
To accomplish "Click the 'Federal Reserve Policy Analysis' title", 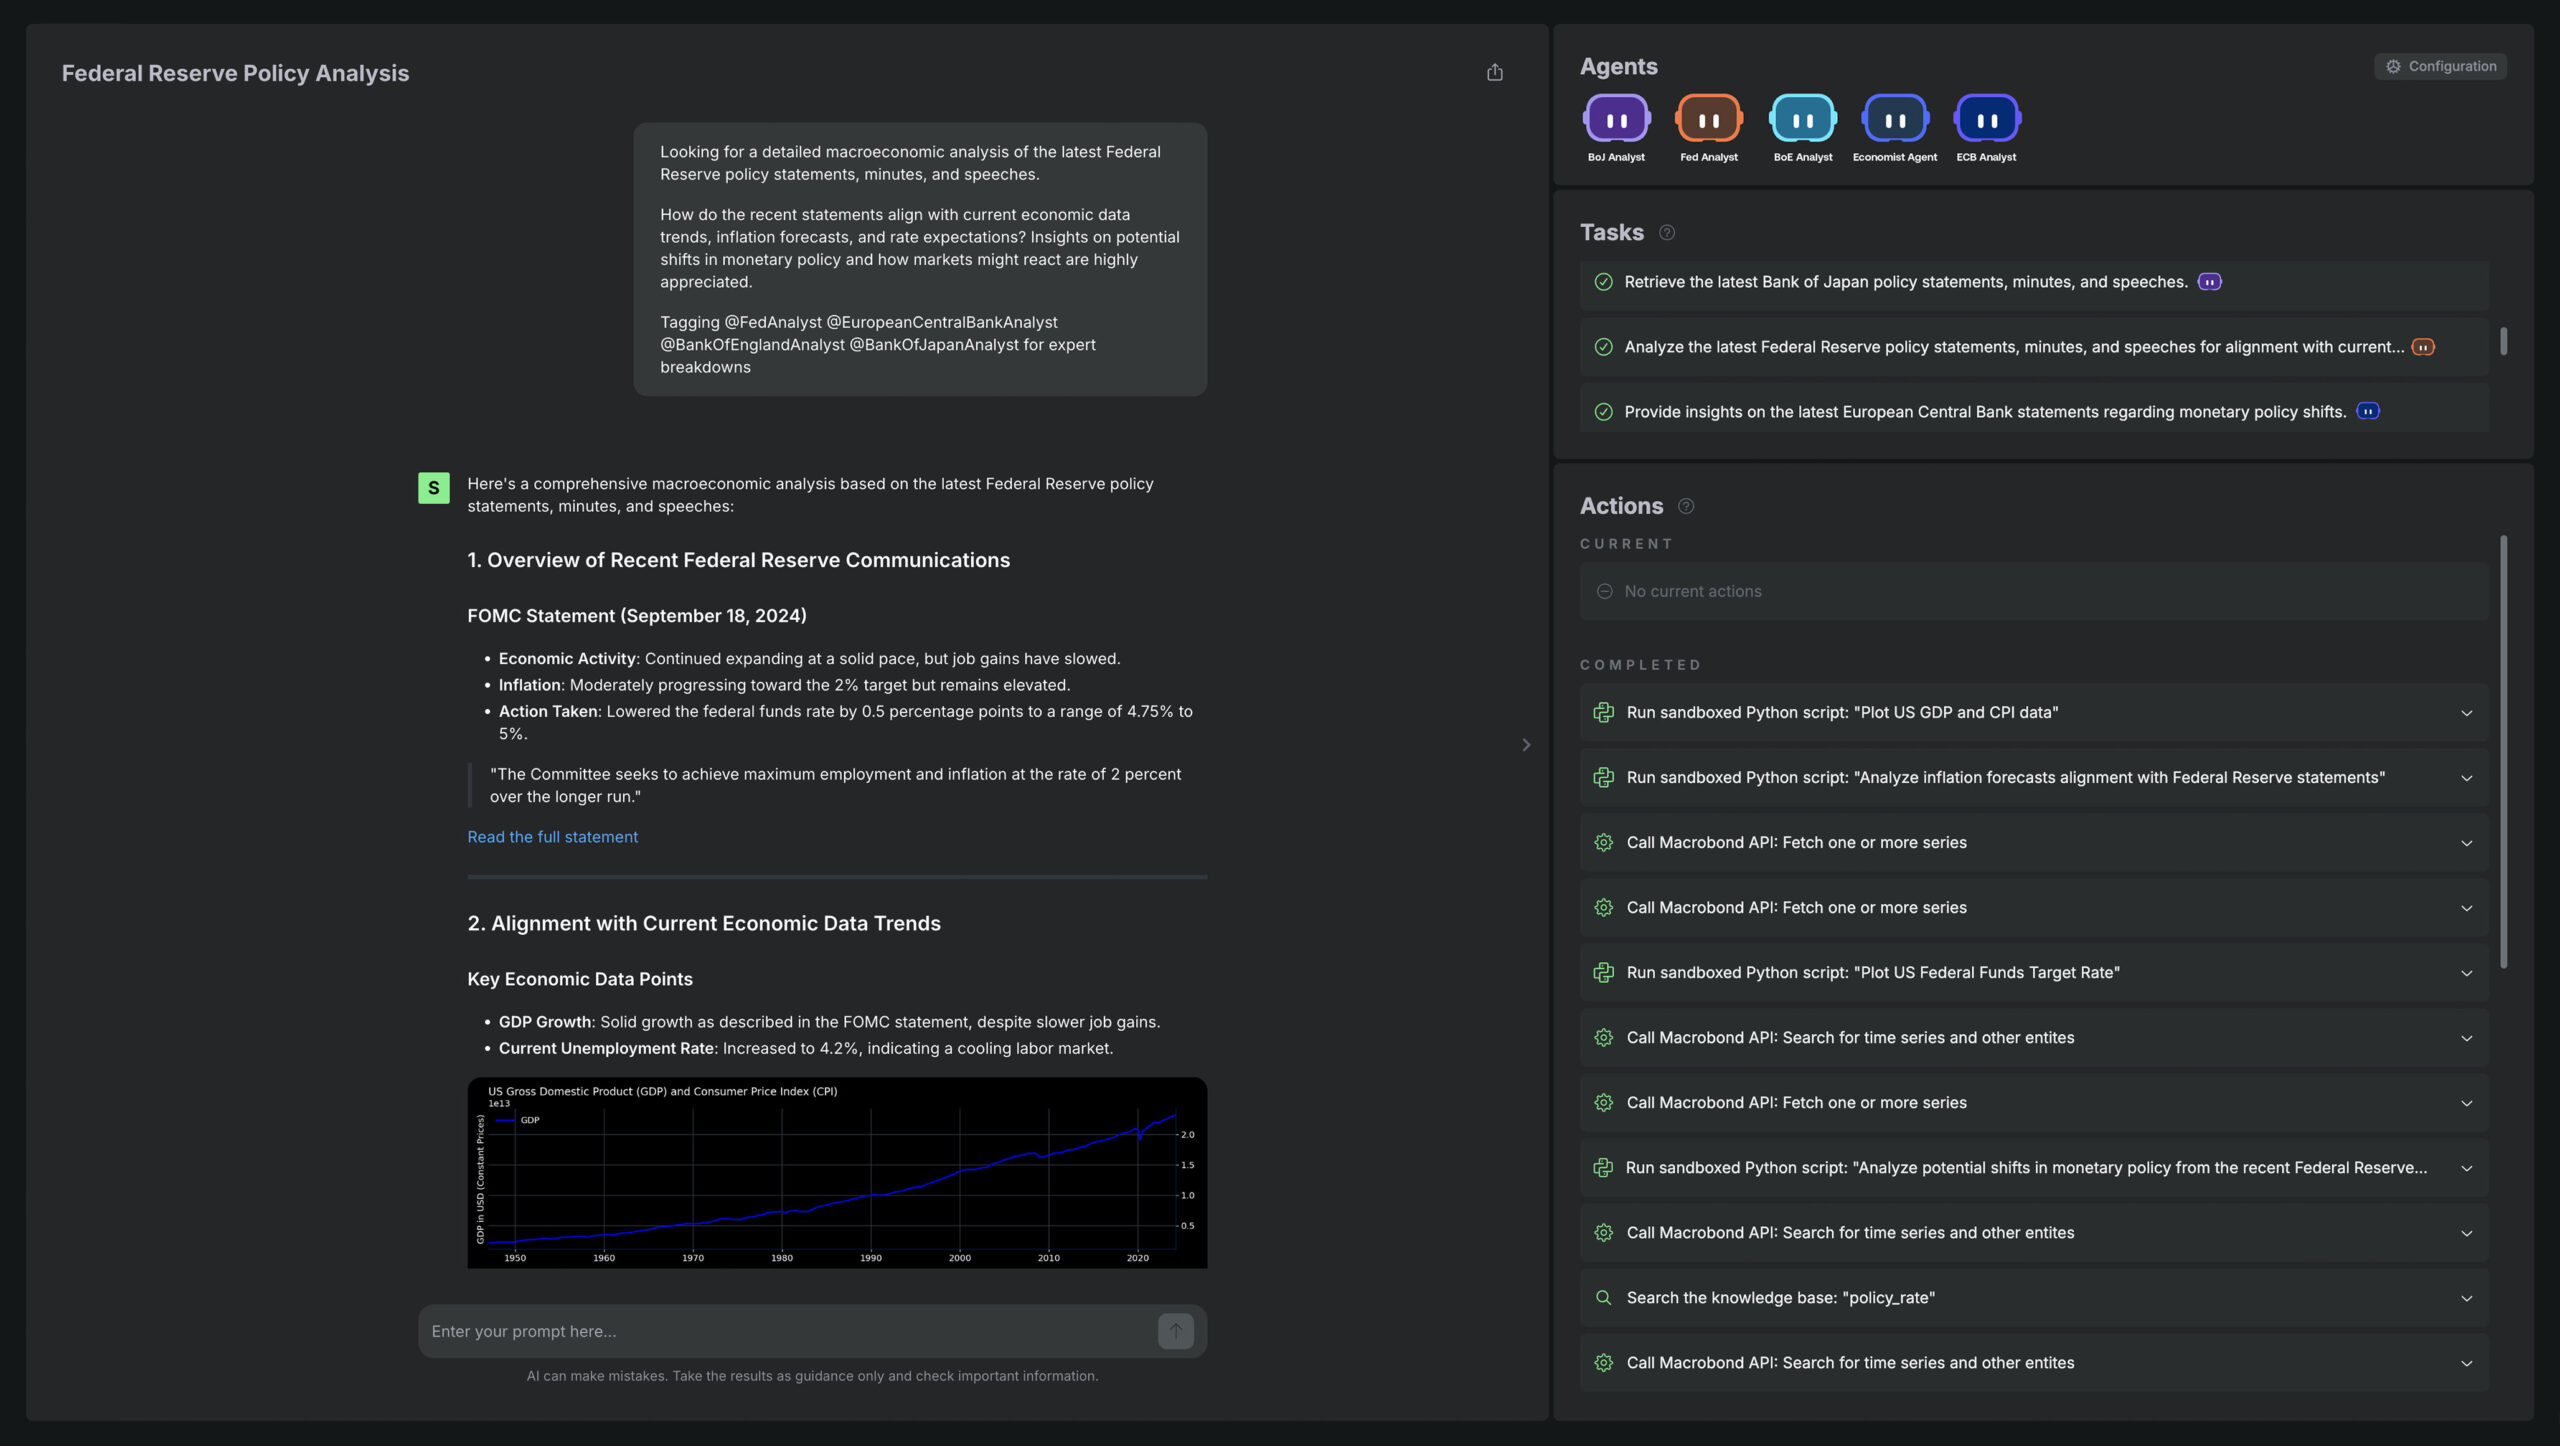I will pyautogui.click(x=235, y=73).
